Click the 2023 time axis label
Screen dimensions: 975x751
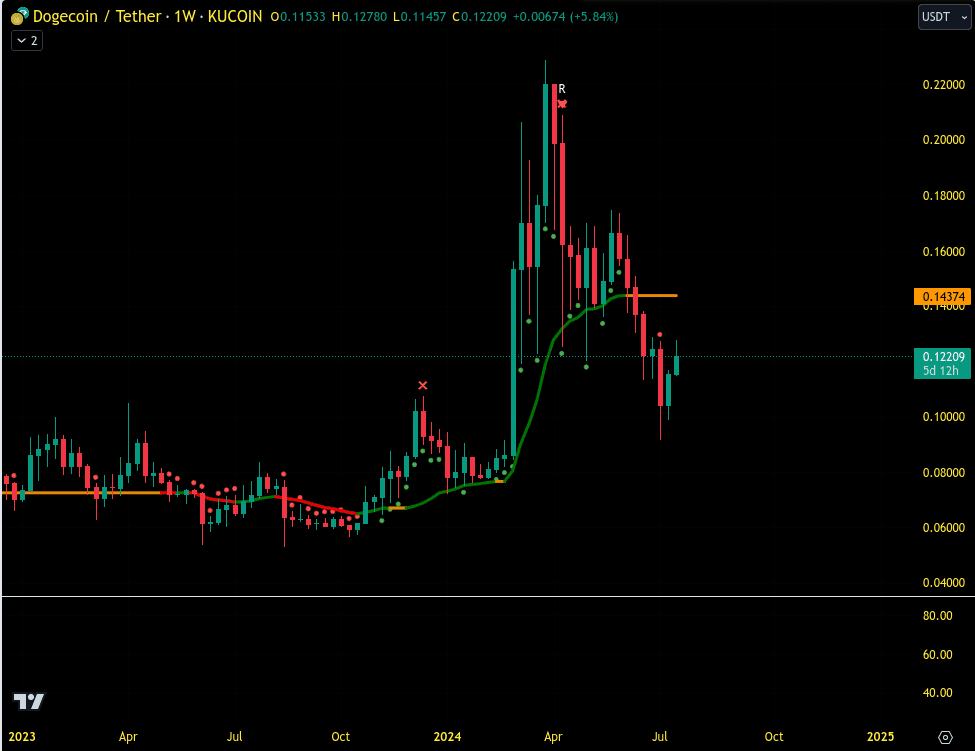coord(22,737)
